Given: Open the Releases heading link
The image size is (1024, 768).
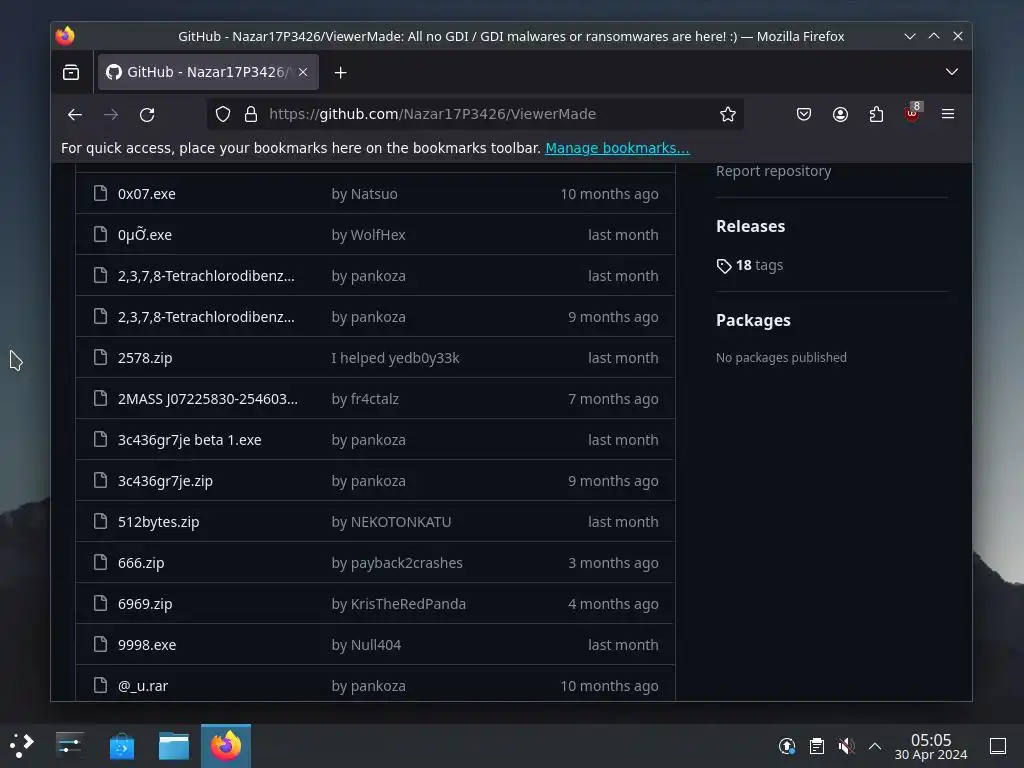Looking at the screenshot, I should click(x=750, y=226).
